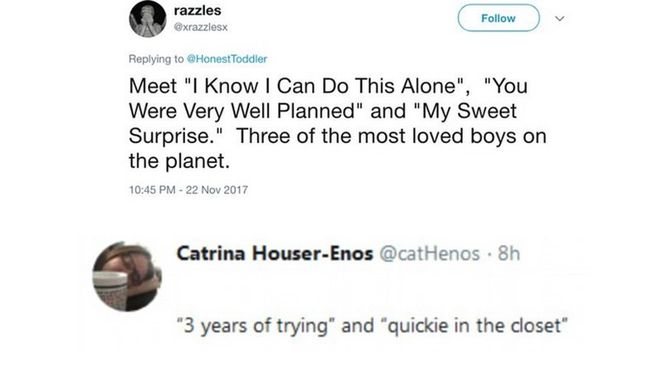Click the '3 years of trying' quote
The image size is (669, 372).
click(x=256, y=326)
